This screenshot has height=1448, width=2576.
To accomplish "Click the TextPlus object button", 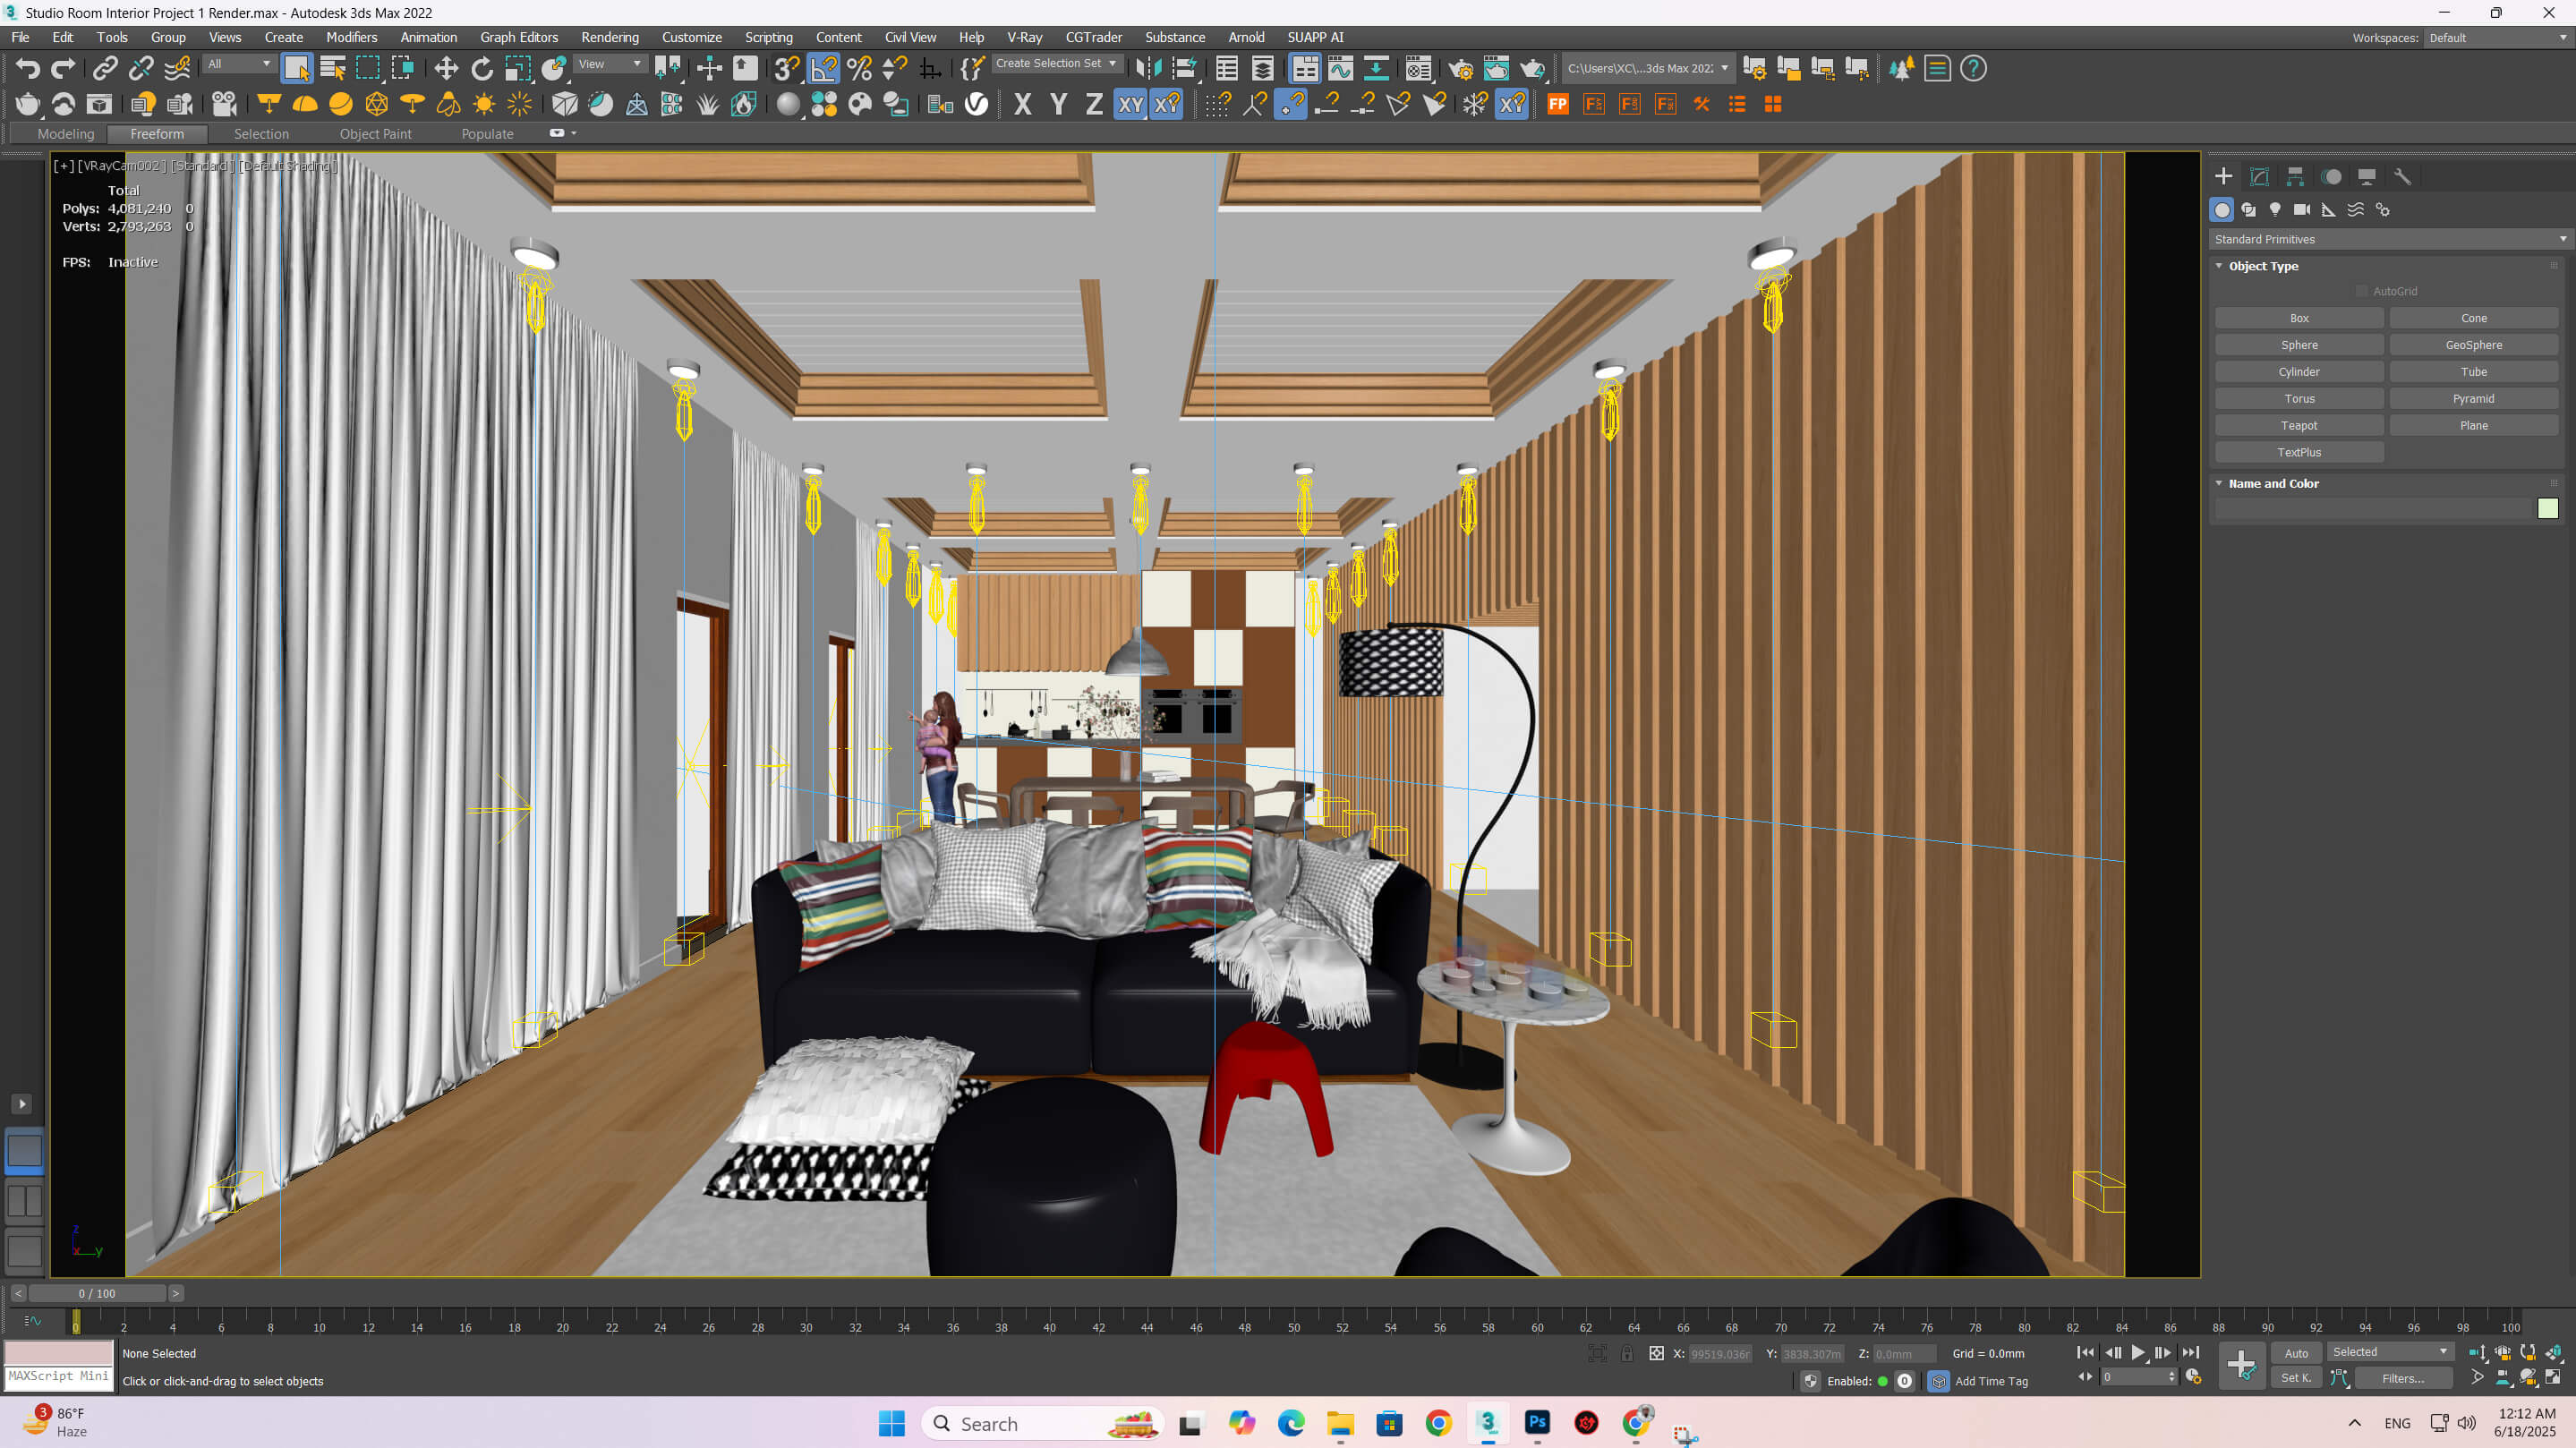I will coord(2299,453).
